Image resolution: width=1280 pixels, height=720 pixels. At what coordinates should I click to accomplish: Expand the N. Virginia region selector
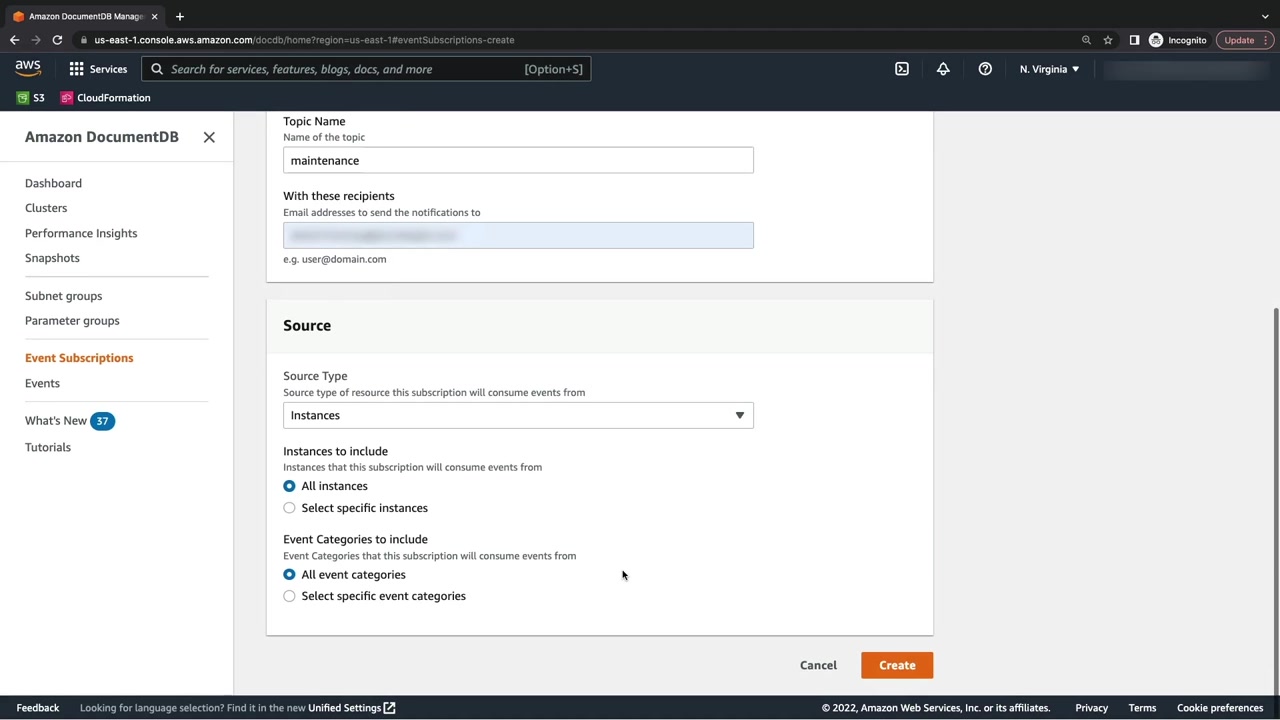point(1049,69)
